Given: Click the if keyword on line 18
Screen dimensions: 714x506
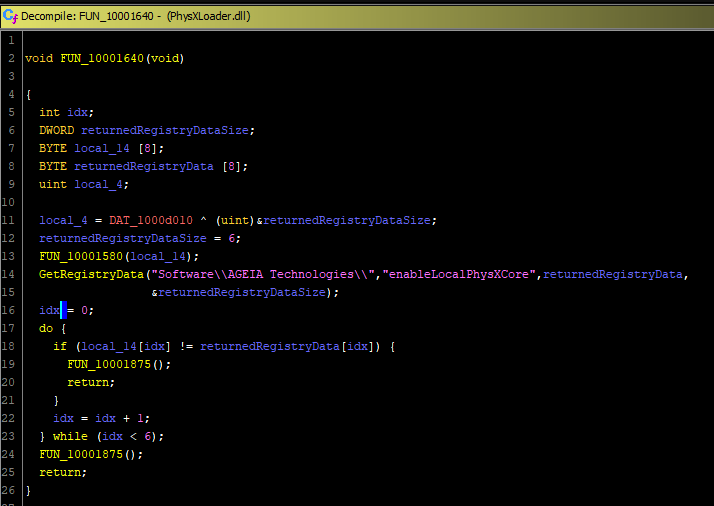Looking at the screenshot, I should point(59,346).
